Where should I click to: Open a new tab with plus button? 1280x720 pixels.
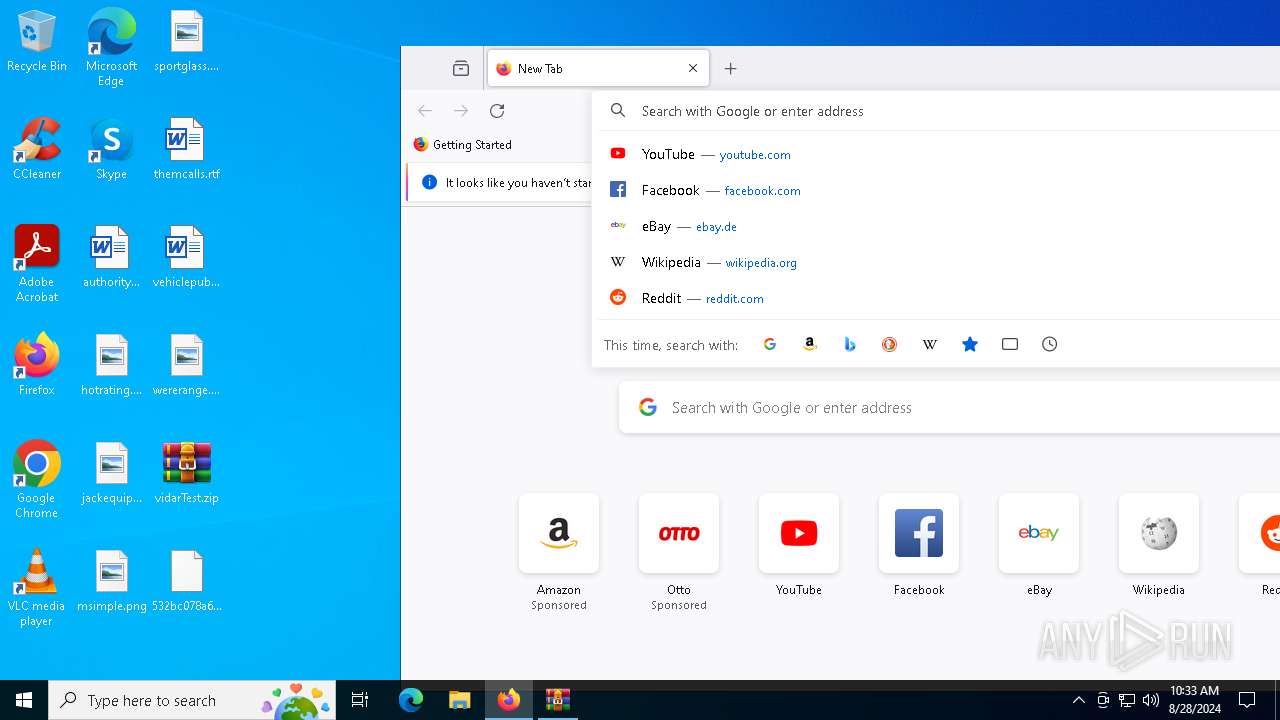coord(731,69)
